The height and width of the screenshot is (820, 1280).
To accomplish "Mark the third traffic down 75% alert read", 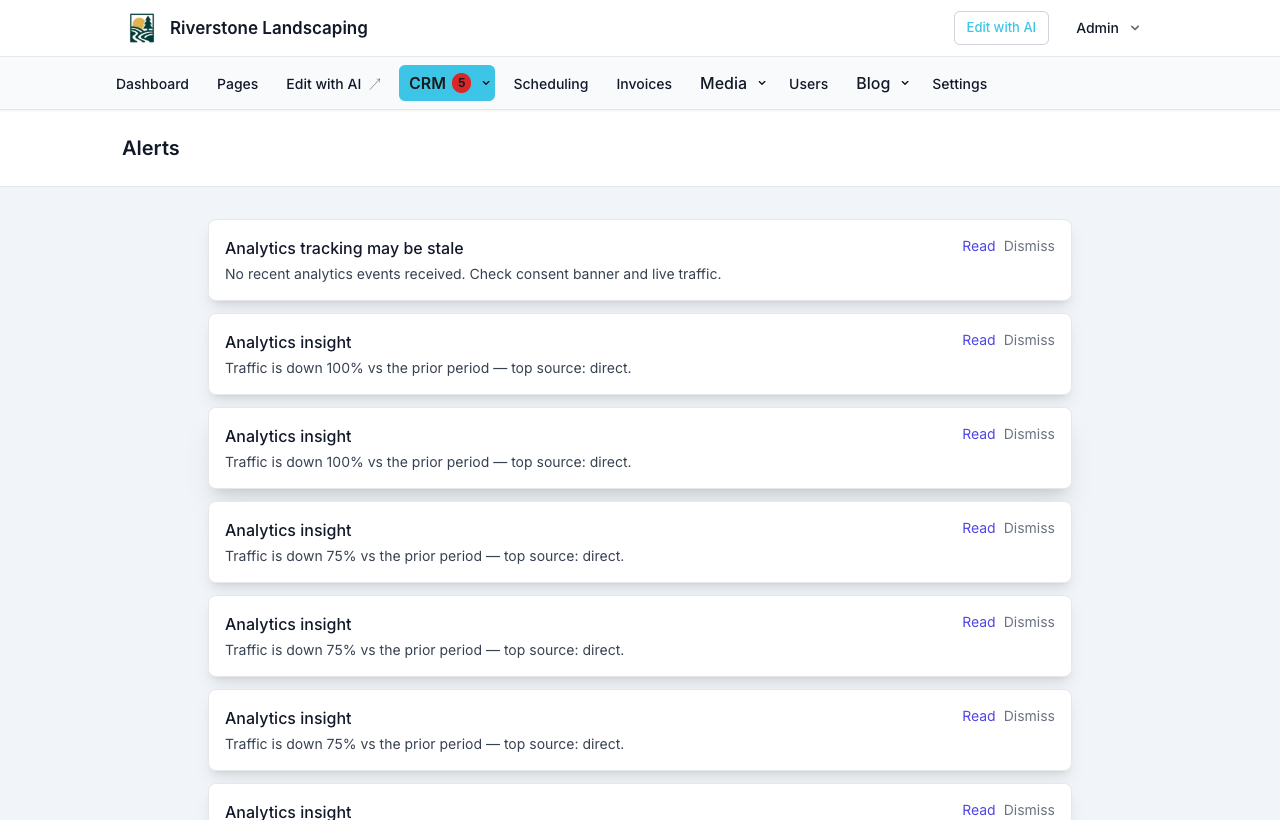I will tap(979, 716).
